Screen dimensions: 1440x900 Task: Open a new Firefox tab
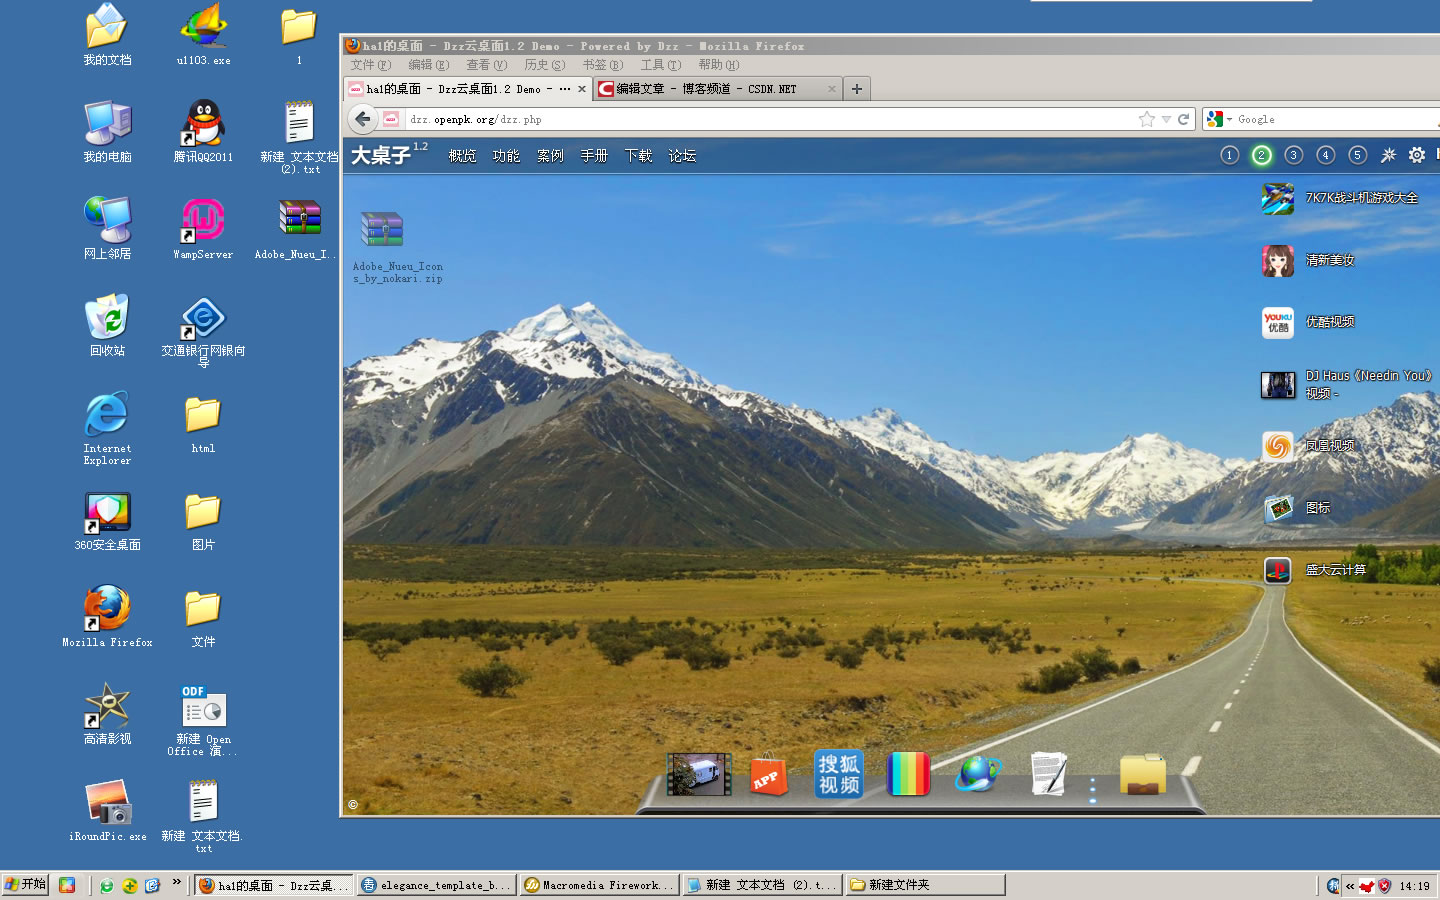coord(857,89)
